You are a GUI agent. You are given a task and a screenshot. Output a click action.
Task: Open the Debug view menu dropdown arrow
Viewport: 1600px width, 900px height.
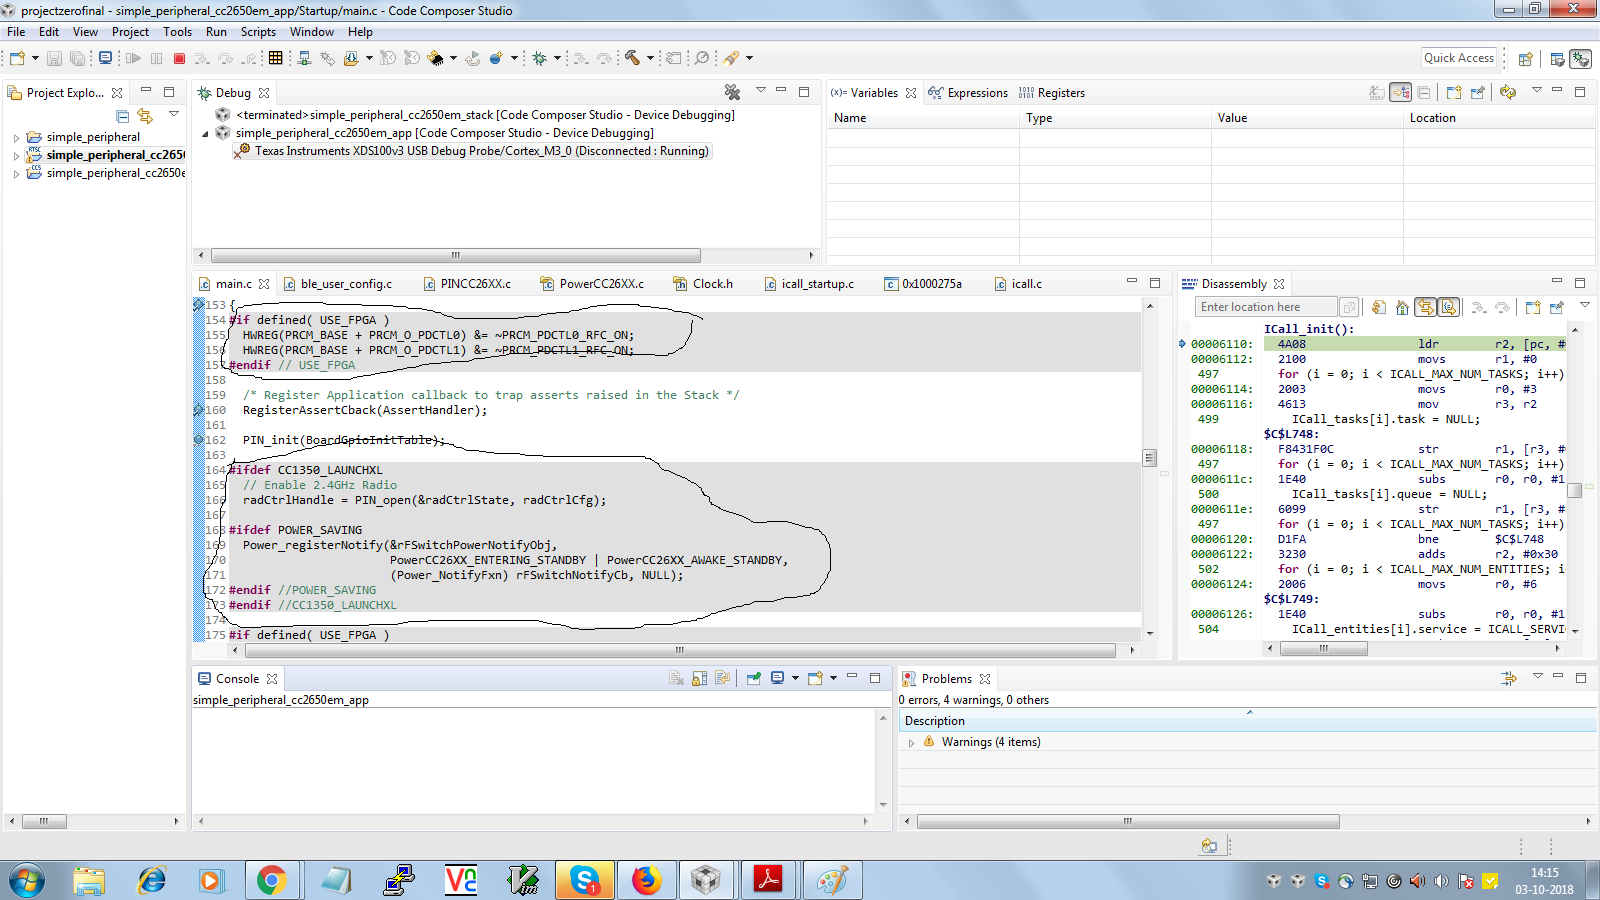pos(760,91)
